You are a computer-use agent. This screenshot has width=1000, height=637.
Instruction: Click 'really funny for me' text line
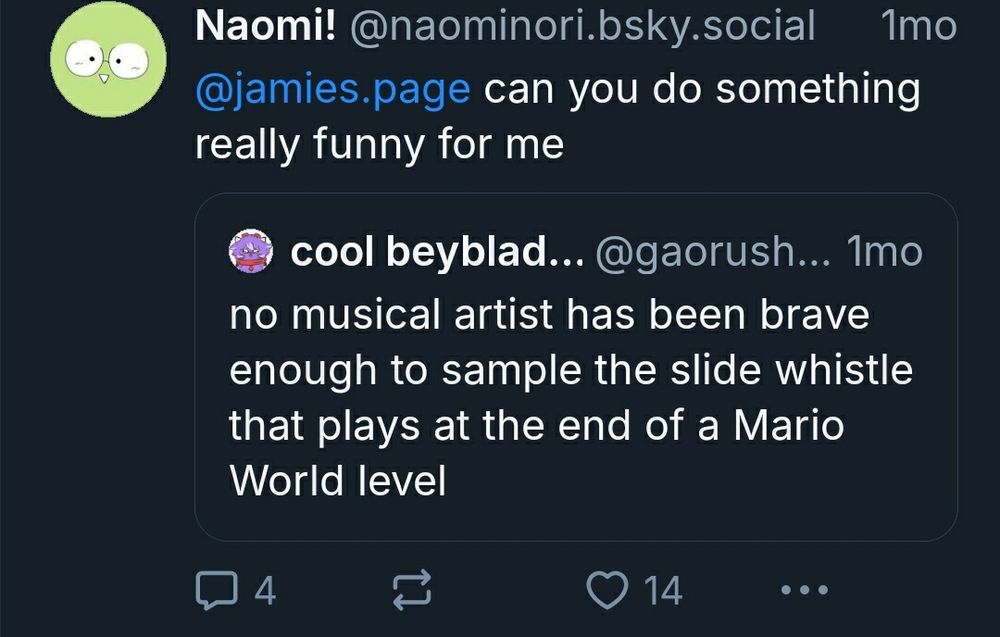click(379, 145)
